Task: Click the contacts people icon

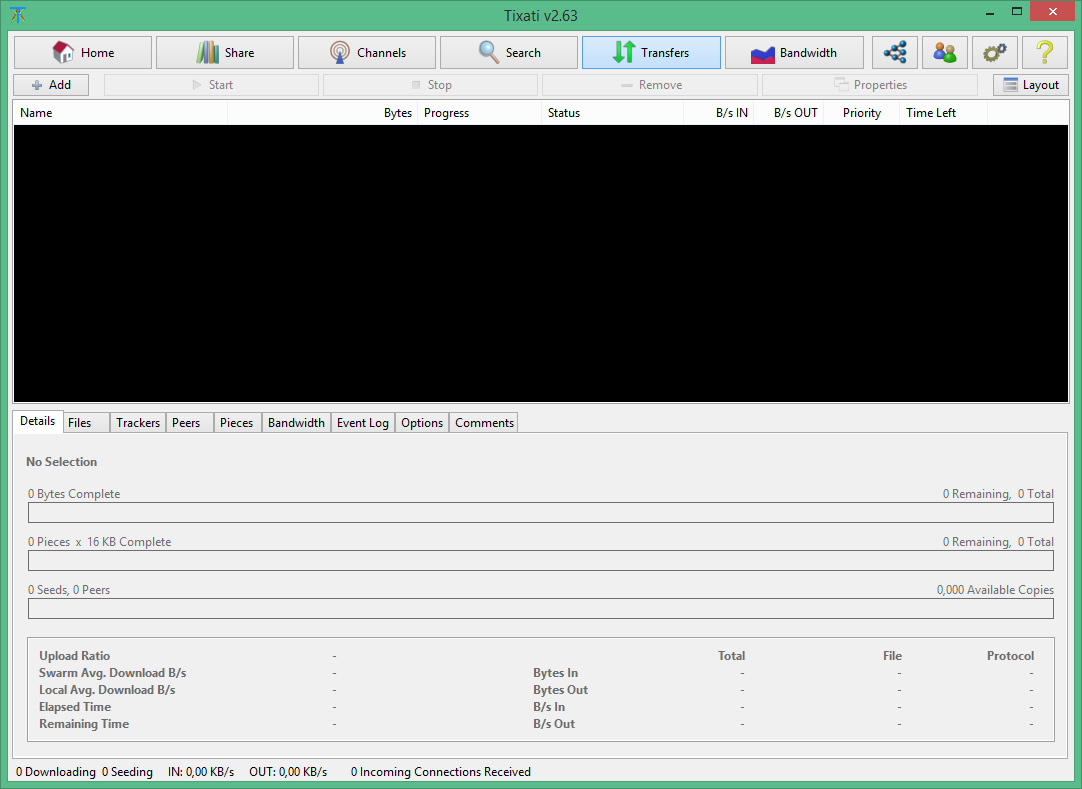Action: coord(945,53)
